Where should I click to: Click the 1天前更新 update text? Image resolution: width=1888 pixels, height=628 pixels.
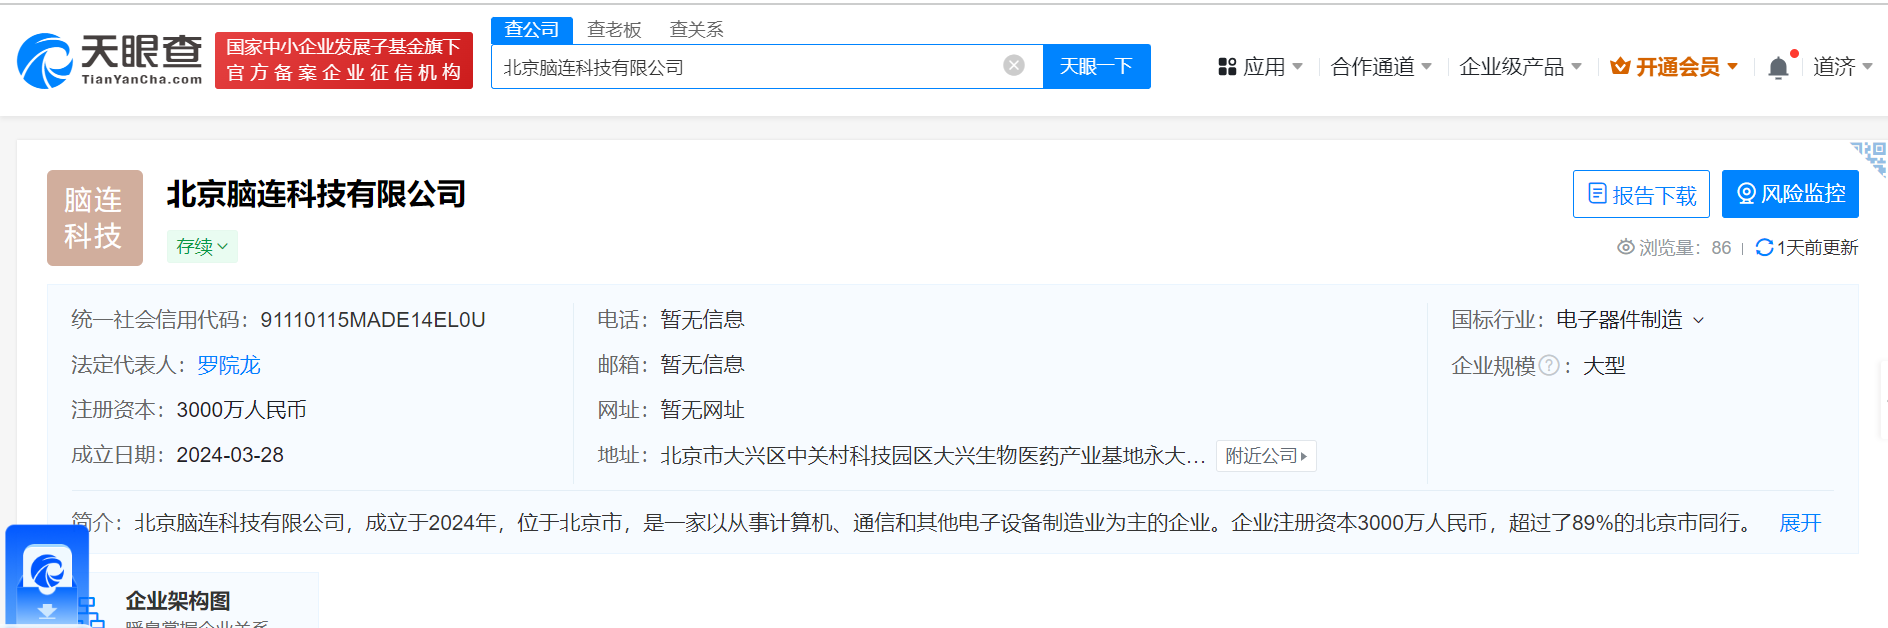click(x=1817, y=247)
